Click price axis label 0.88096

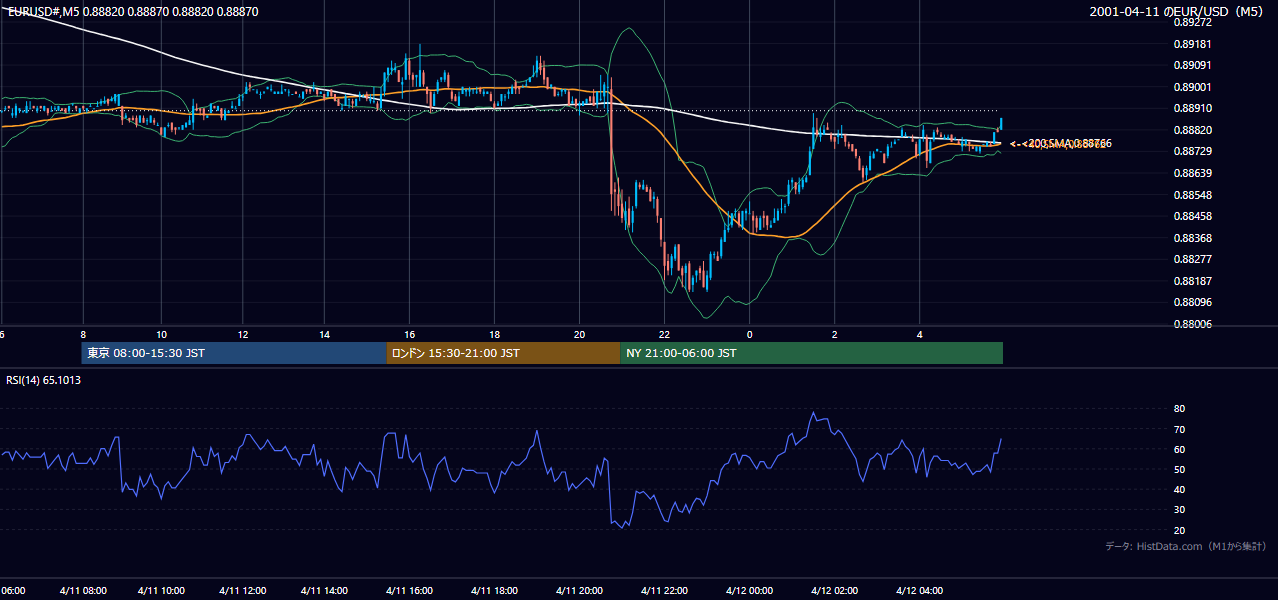tap(1192, 302)
